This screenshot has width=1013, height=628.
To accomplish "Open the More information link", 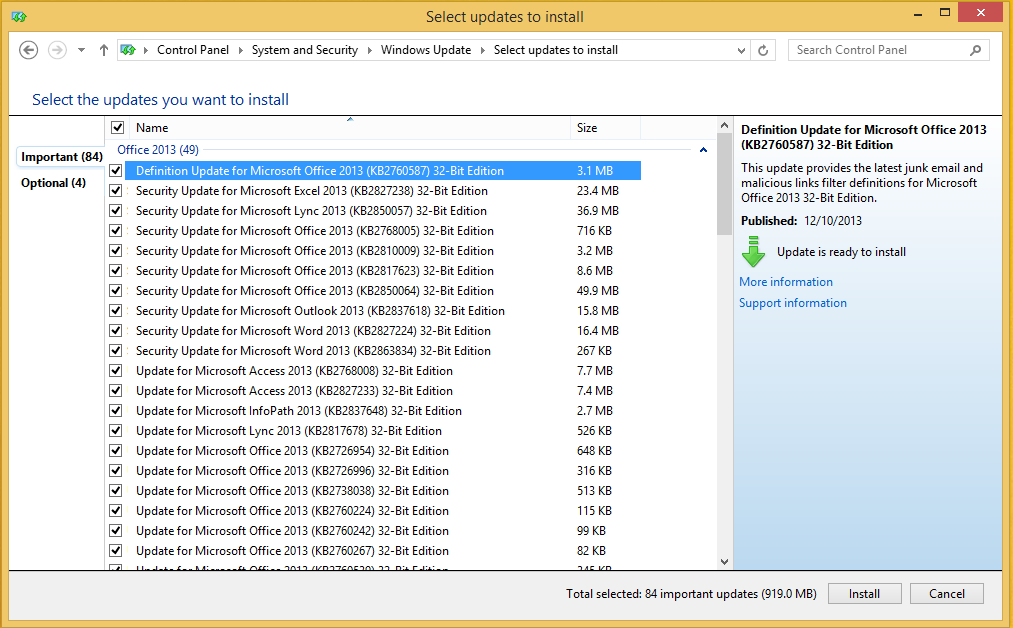I will pyautogui.click(x=786, y=282).
